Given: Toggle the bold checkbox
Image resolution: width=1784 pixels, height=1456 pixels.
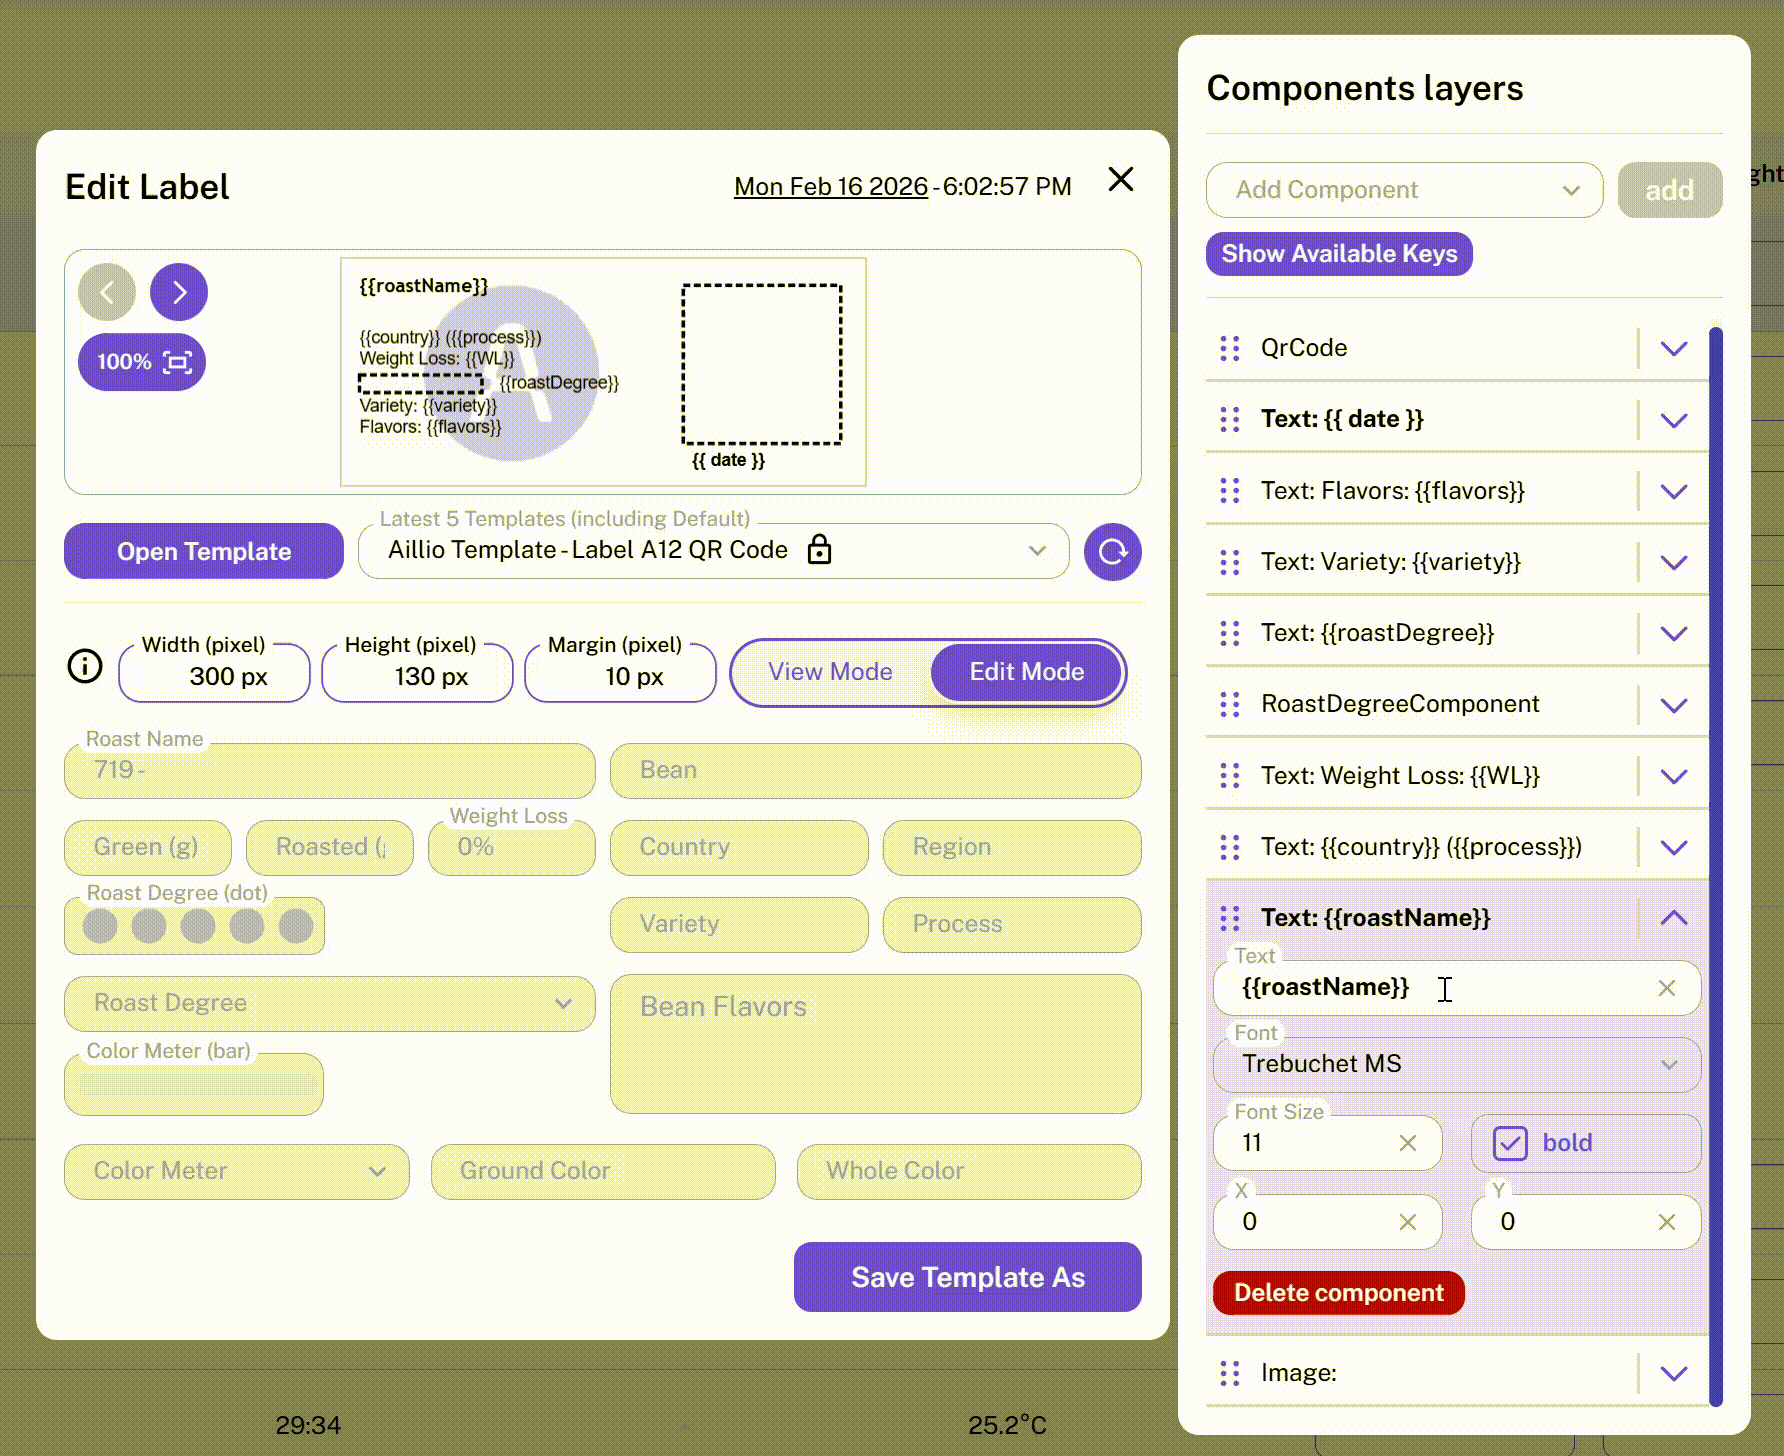Looking at the screenshot, I should click(1510, 1143).
